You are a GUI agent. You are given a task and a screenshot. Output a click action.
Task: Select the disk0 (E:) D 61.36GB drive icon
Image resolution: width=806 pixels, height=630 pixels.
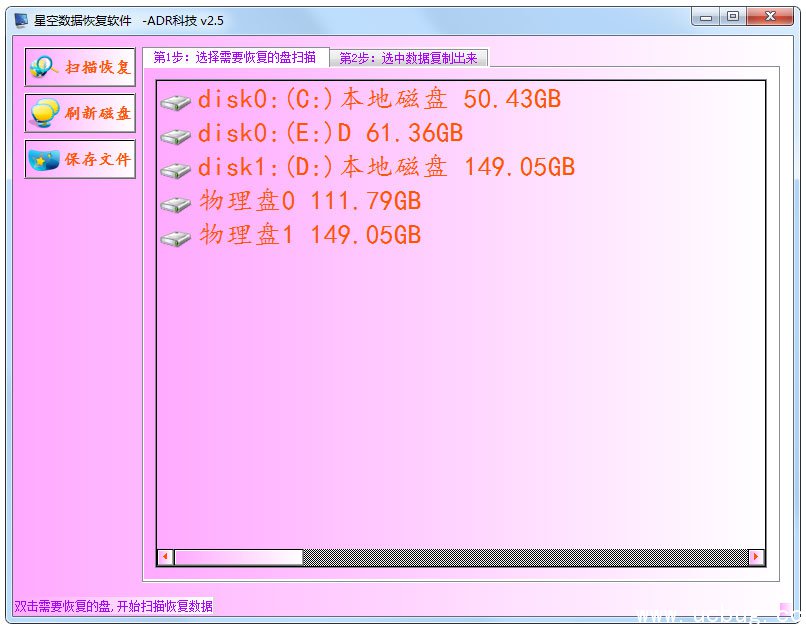[175, 135]
